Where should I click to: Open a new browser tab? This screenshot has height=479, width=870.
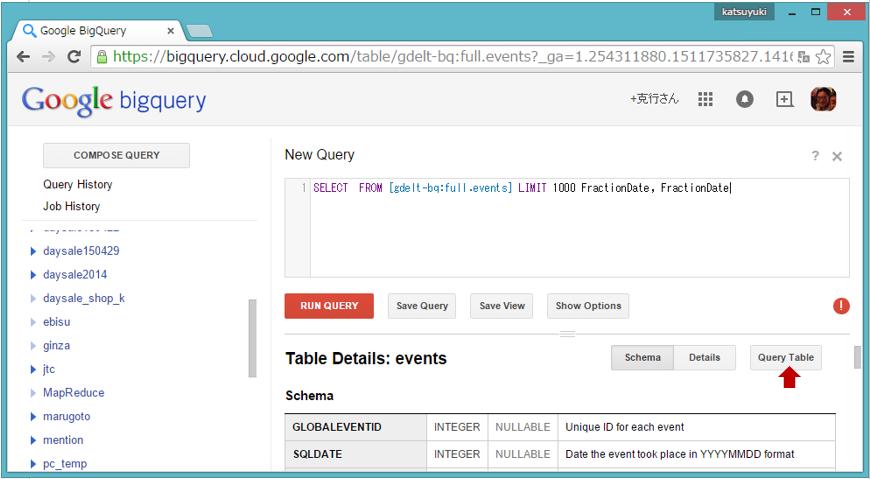[200, 31]
